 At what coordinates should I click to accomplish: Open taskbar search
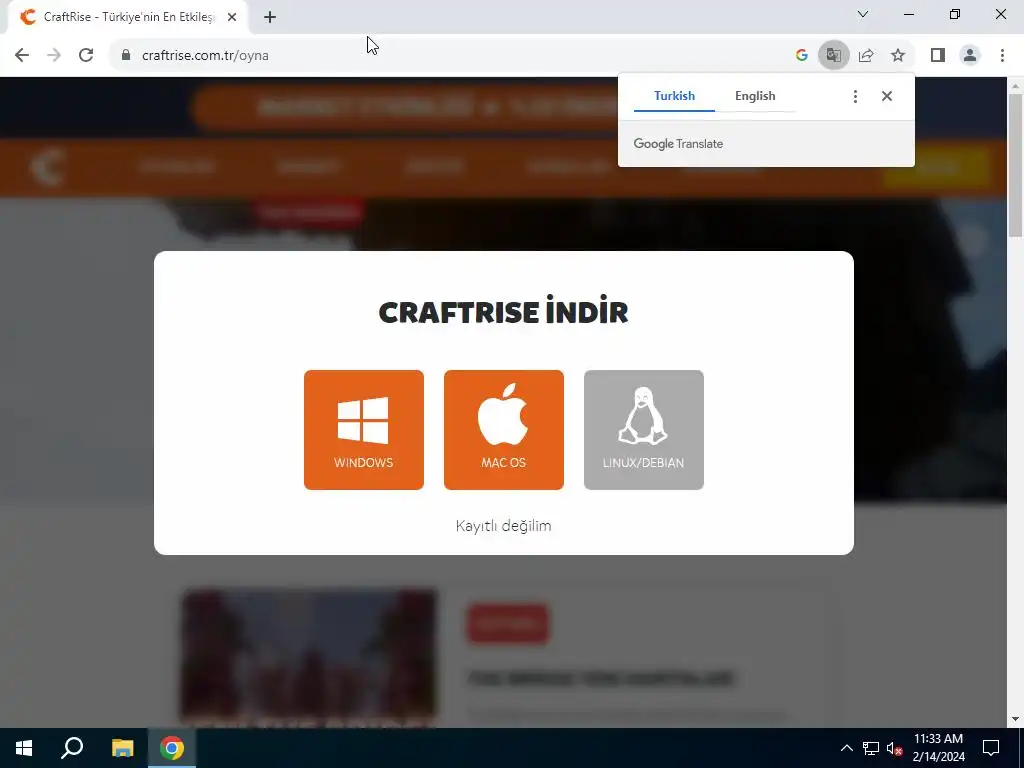[72, 748]
